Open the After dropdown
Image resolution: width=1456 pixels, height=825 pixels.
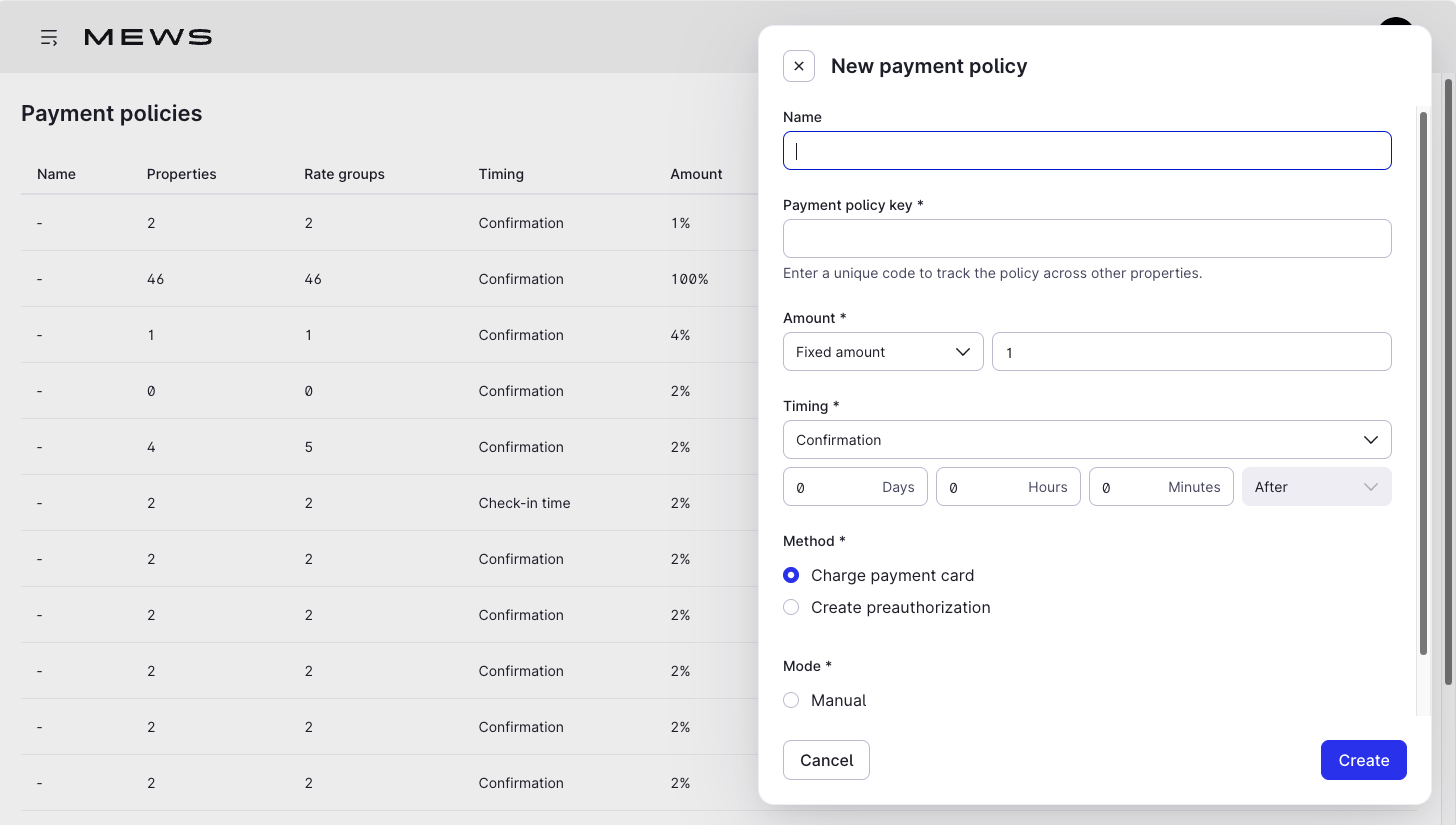(x=1317, y=487)
